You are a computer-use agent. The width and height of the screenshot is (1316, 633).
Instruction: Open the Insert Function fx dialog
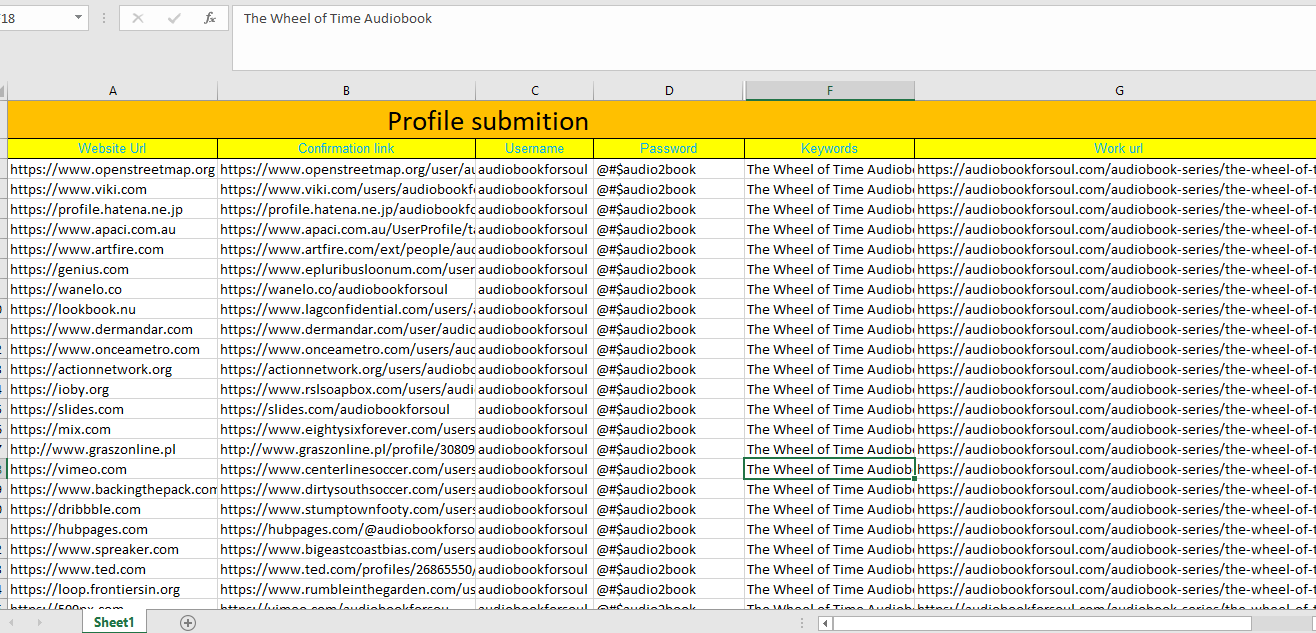209,18
